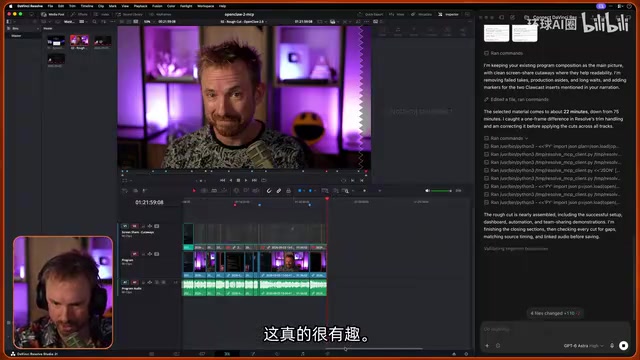Open the first attached image thumbnail in chat

point(496,33)
